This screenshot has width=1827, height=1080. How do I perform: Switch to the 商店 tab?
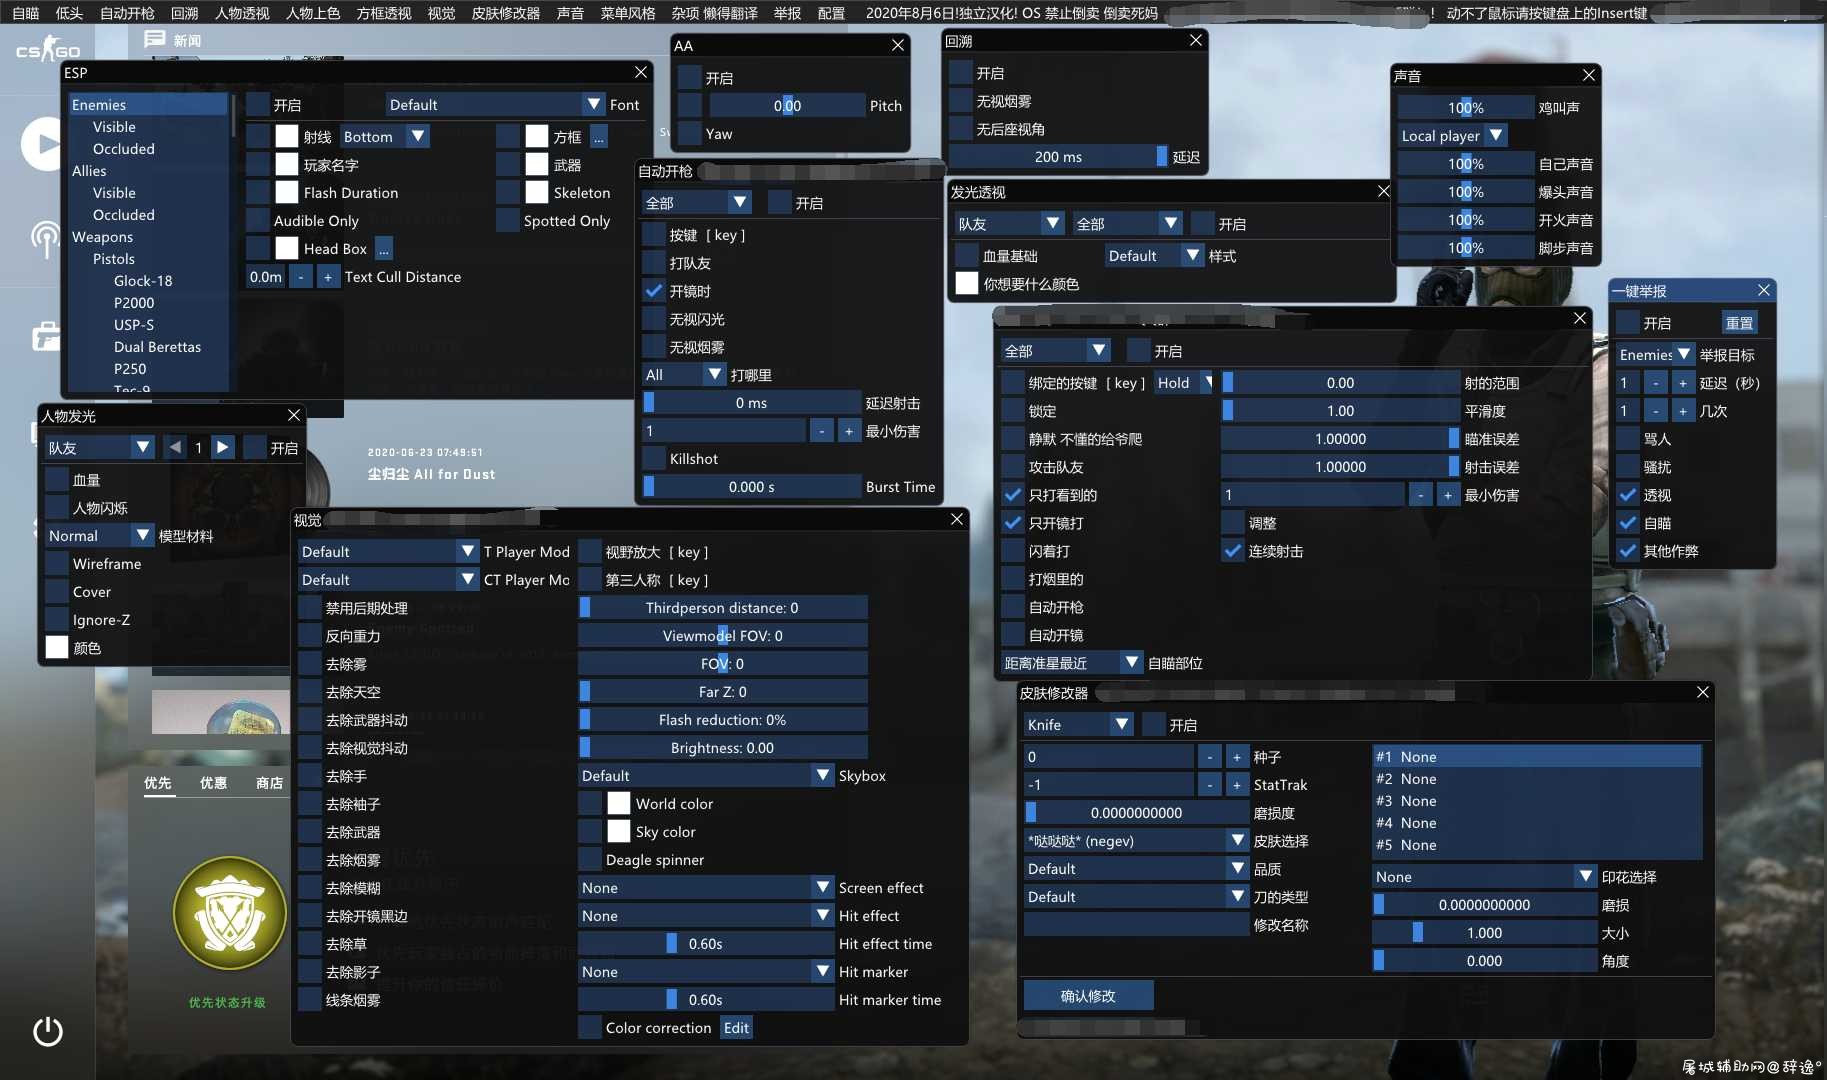tap(269, 783)
